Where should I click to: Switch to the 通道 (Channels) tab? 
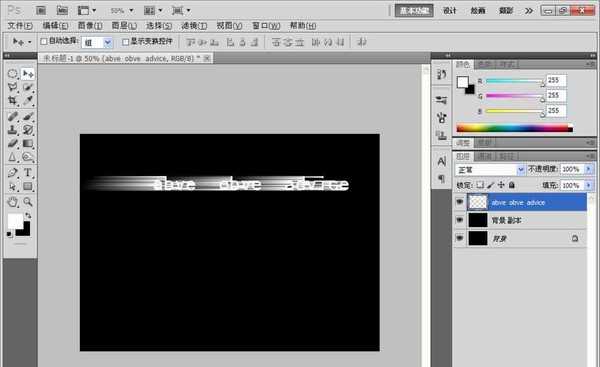[x=484, y=156]
